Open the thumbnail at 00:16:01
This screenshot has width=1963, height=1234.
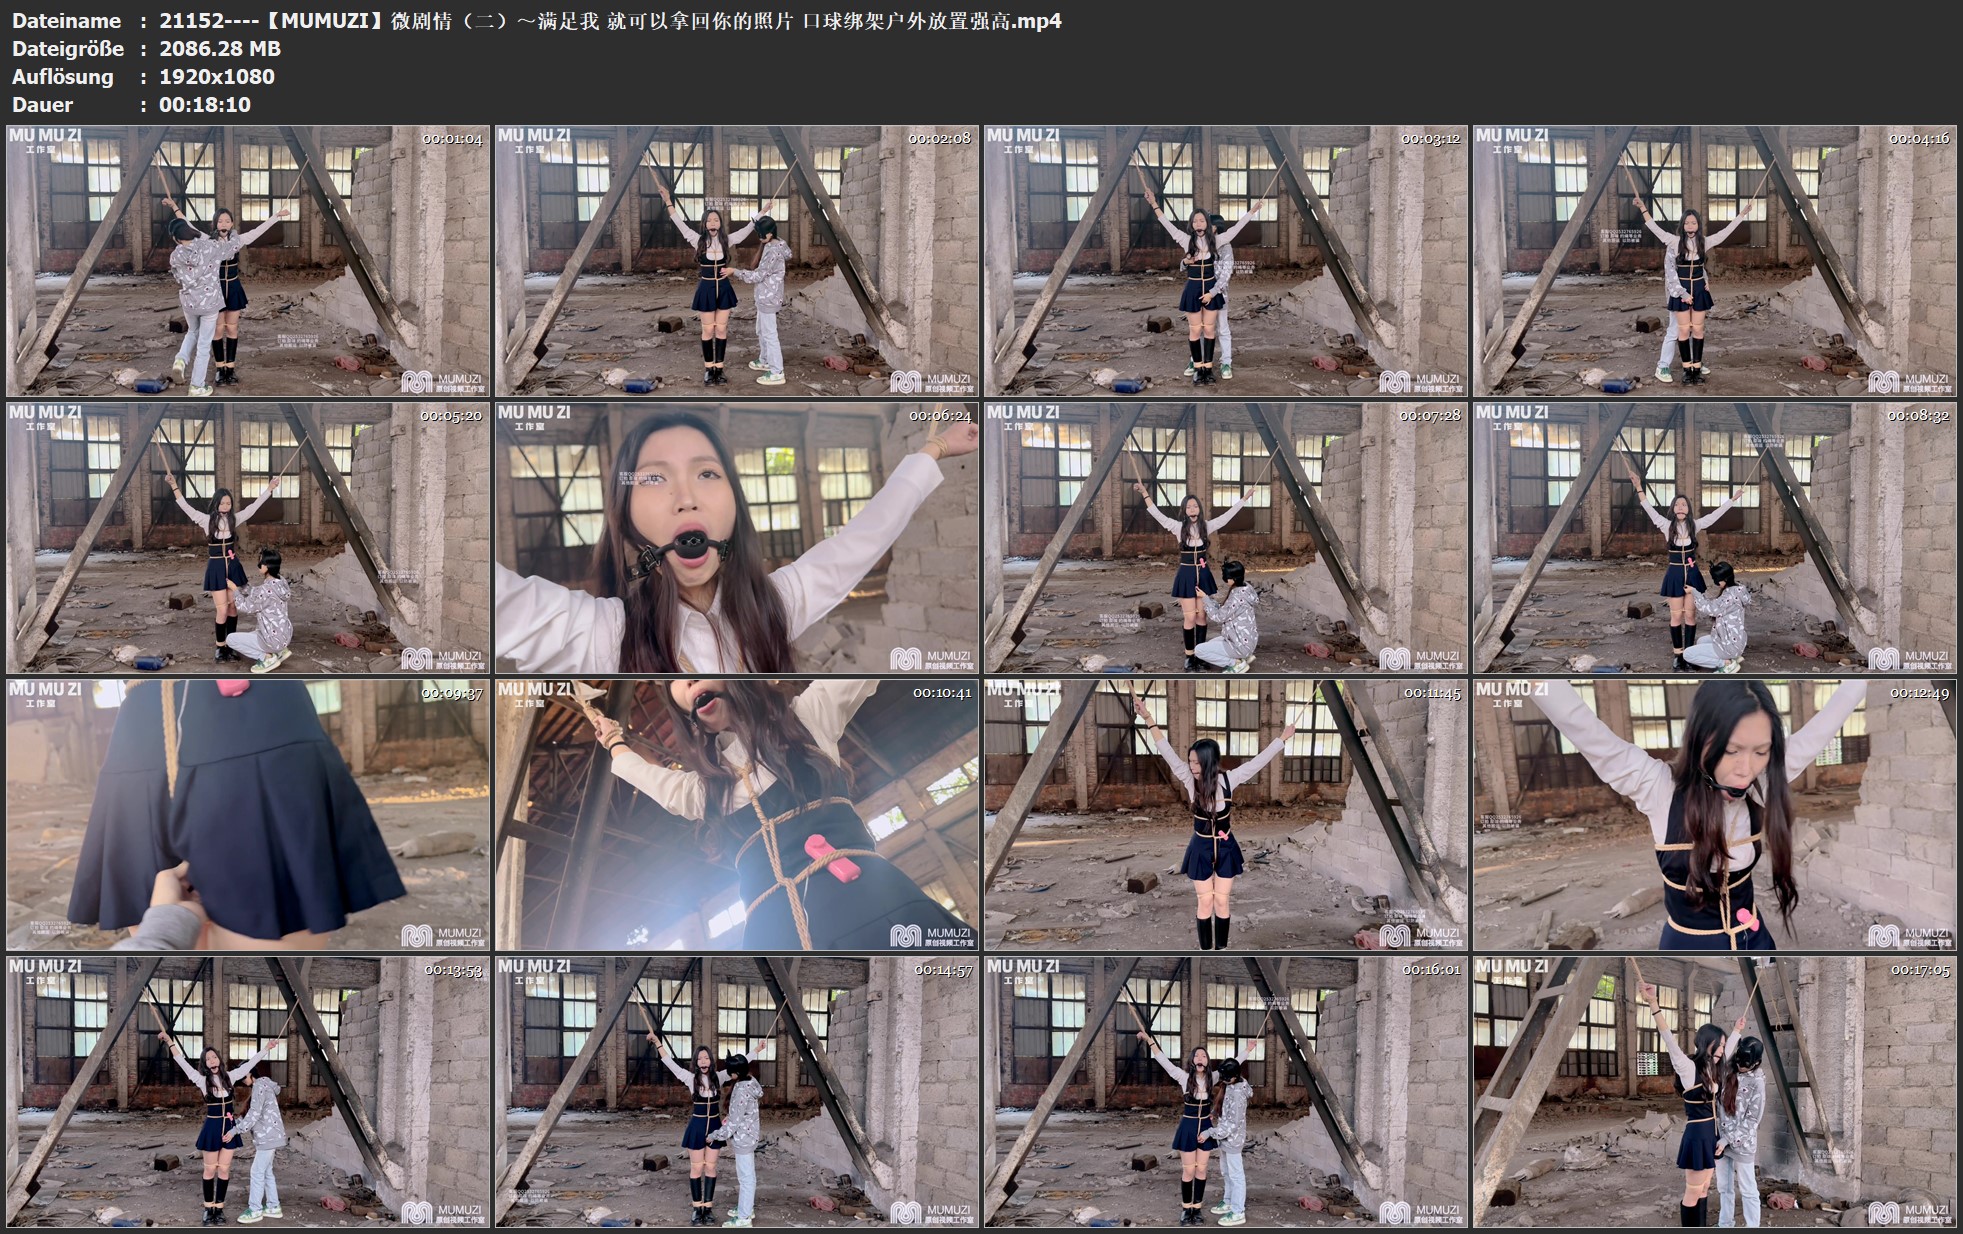1226,1092
